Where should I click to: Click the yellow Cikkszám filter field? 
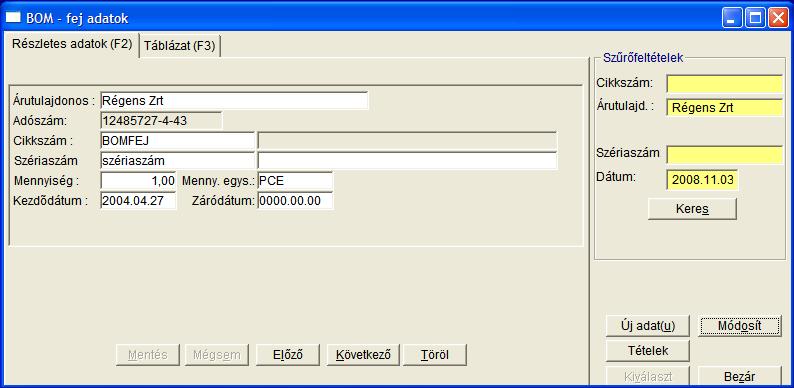pyautogui.click(x=725, y=84)
